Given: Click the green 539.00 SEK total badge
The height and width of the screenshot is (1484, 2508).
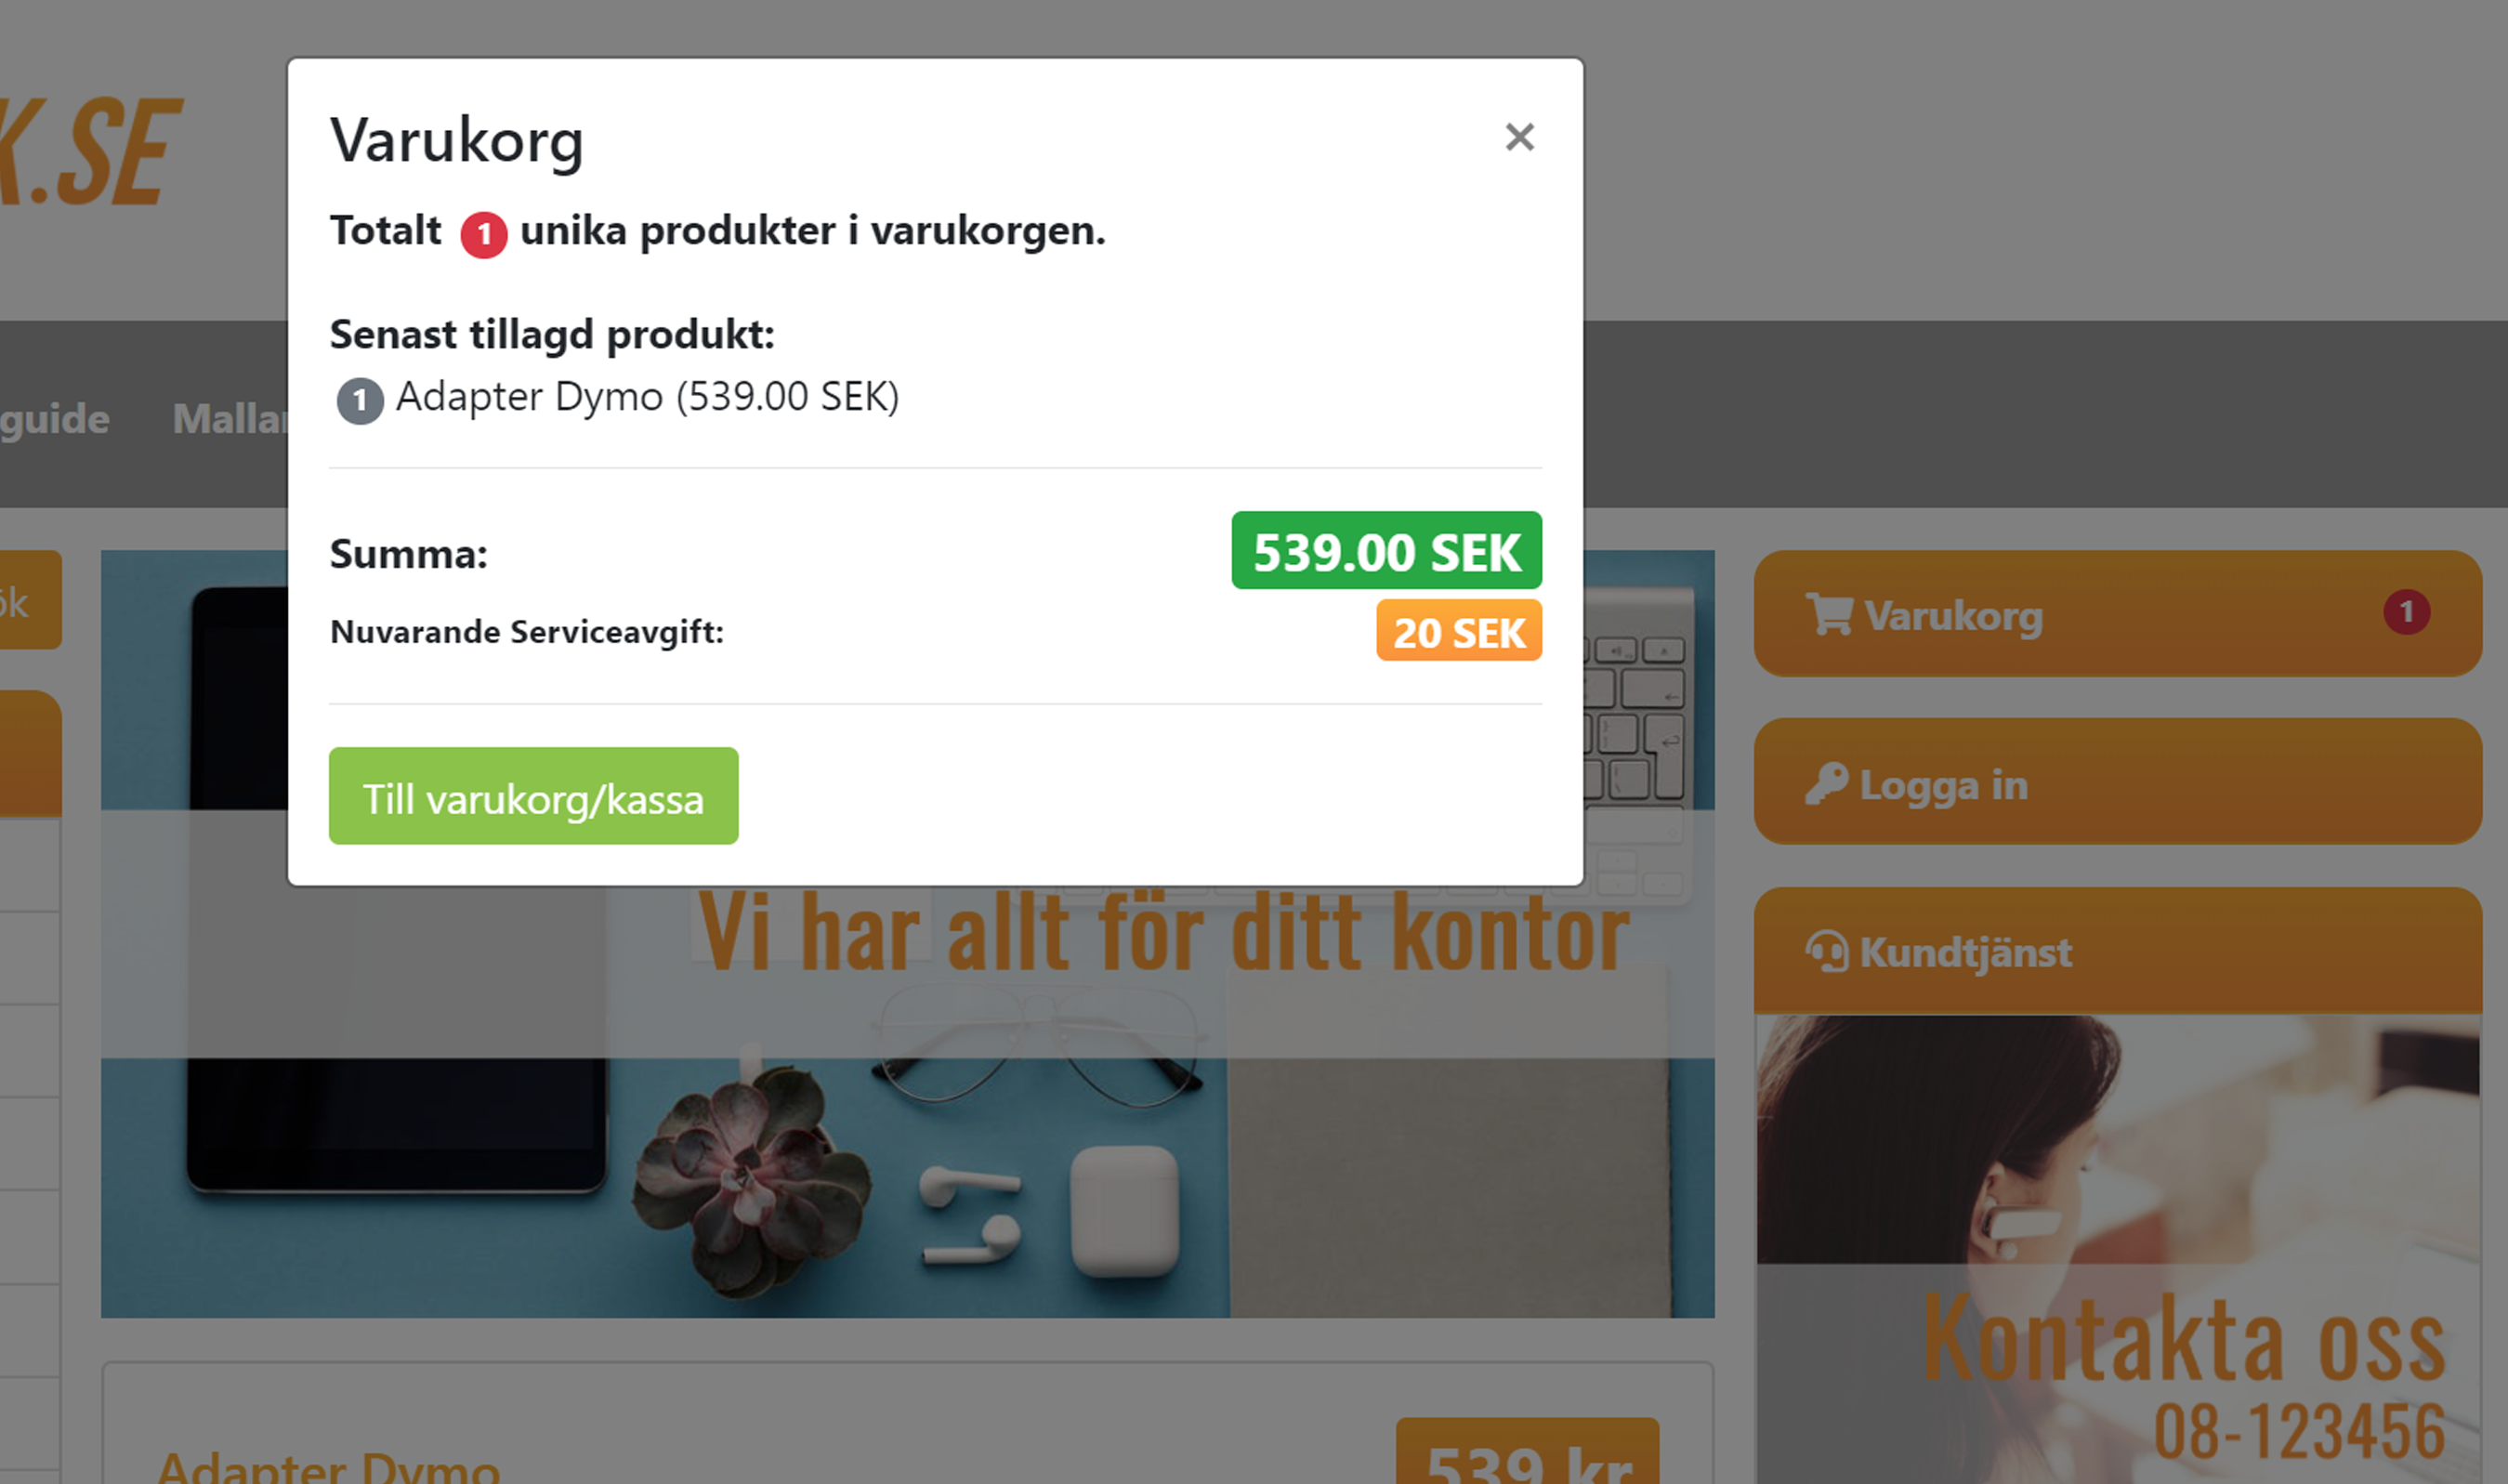Looking at the screenshot, I should 1386,550.
